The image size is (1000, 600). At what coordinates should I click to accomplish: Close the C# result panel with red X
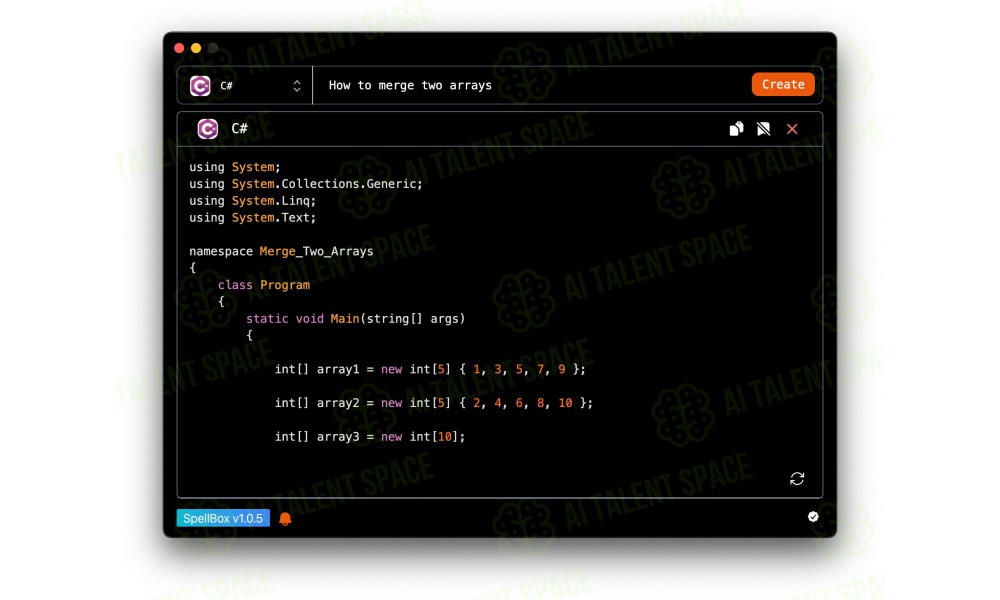click(792, 129)
